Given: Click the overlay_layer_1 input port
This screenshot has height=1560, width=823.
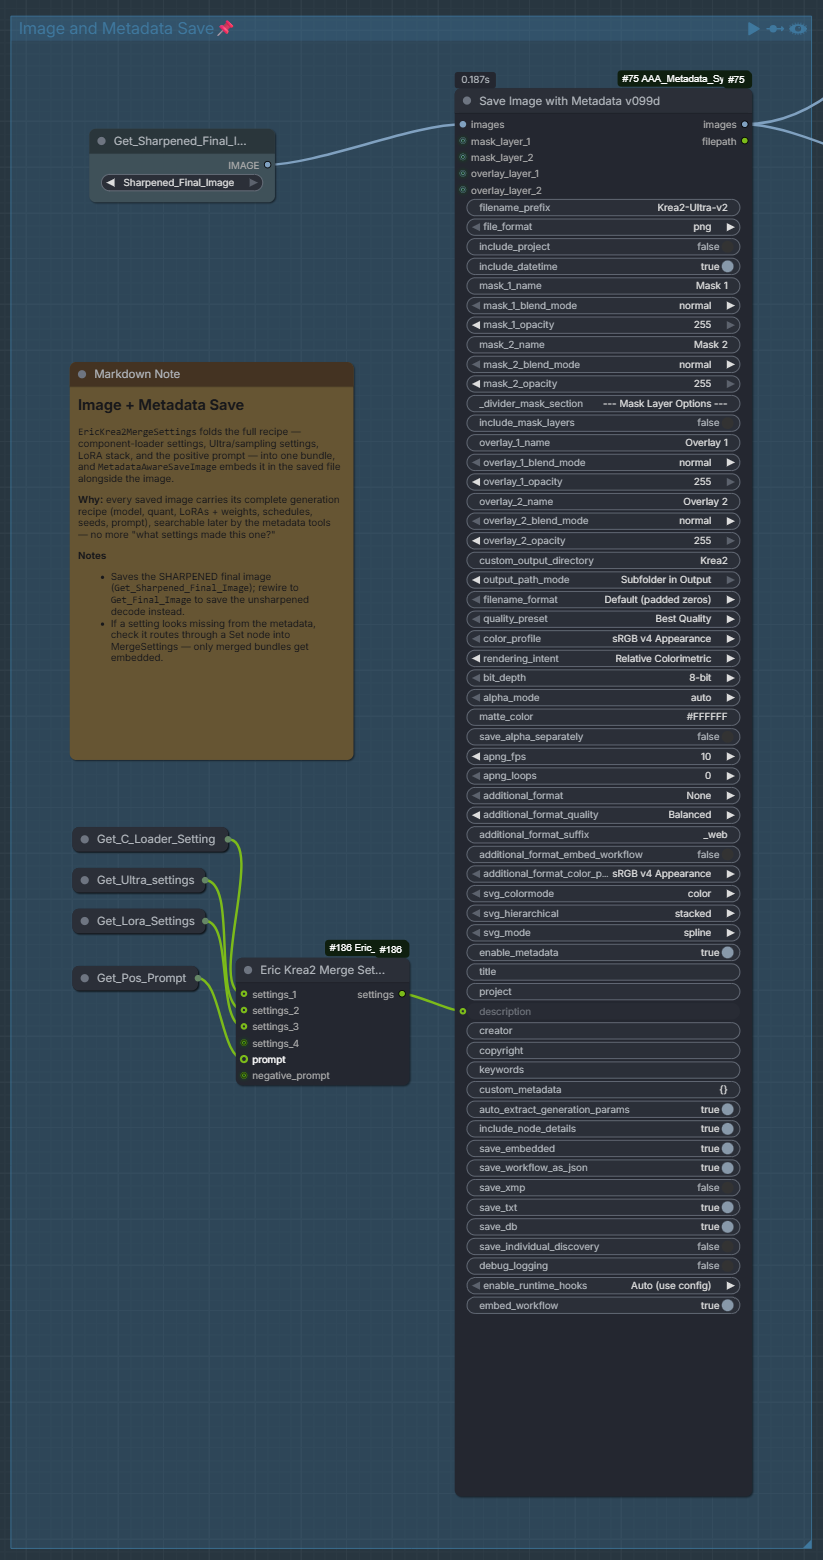Looking at the screenshot, I should coord(462,174).
